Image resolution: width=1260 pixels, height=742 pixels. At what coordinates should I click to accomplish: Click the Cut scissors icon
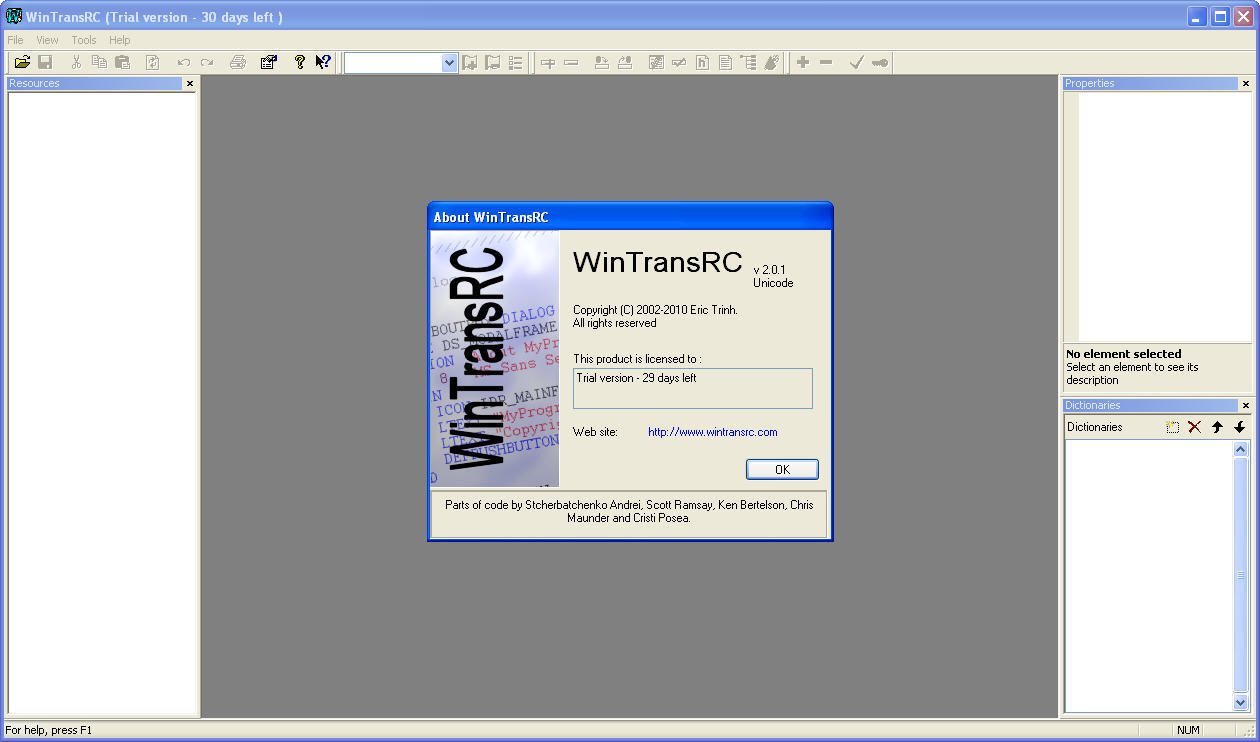click(76, 62)
